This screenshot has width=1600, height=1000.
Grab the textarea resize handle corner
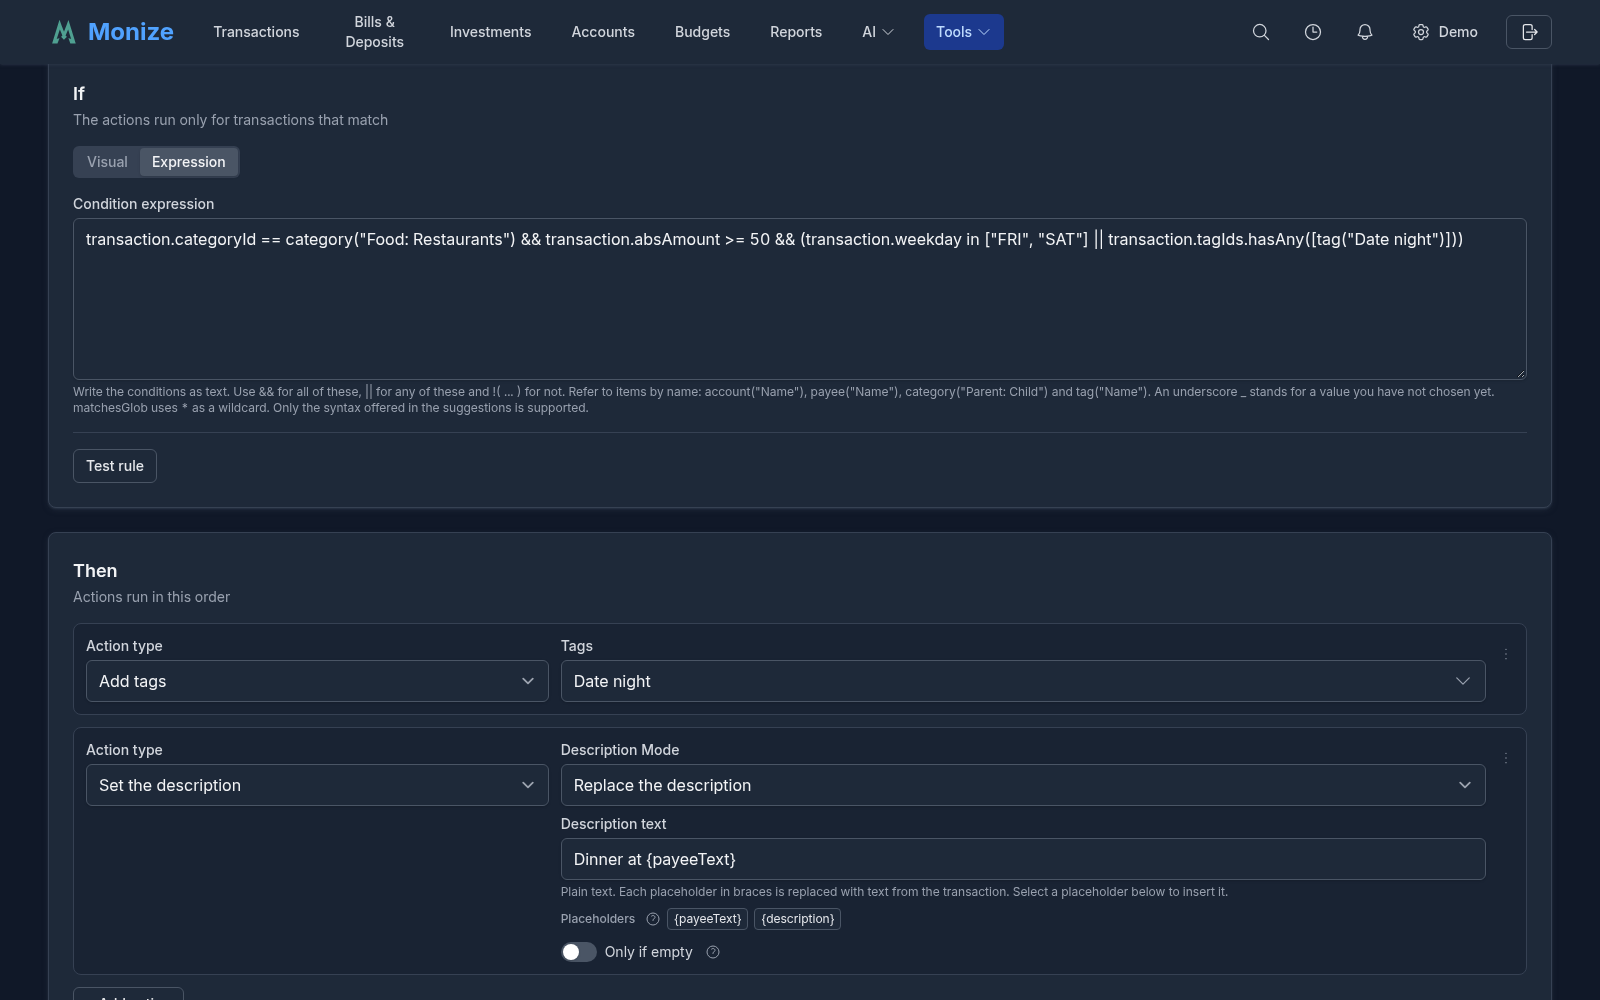pyautogui.click(x=1520, y=373)
